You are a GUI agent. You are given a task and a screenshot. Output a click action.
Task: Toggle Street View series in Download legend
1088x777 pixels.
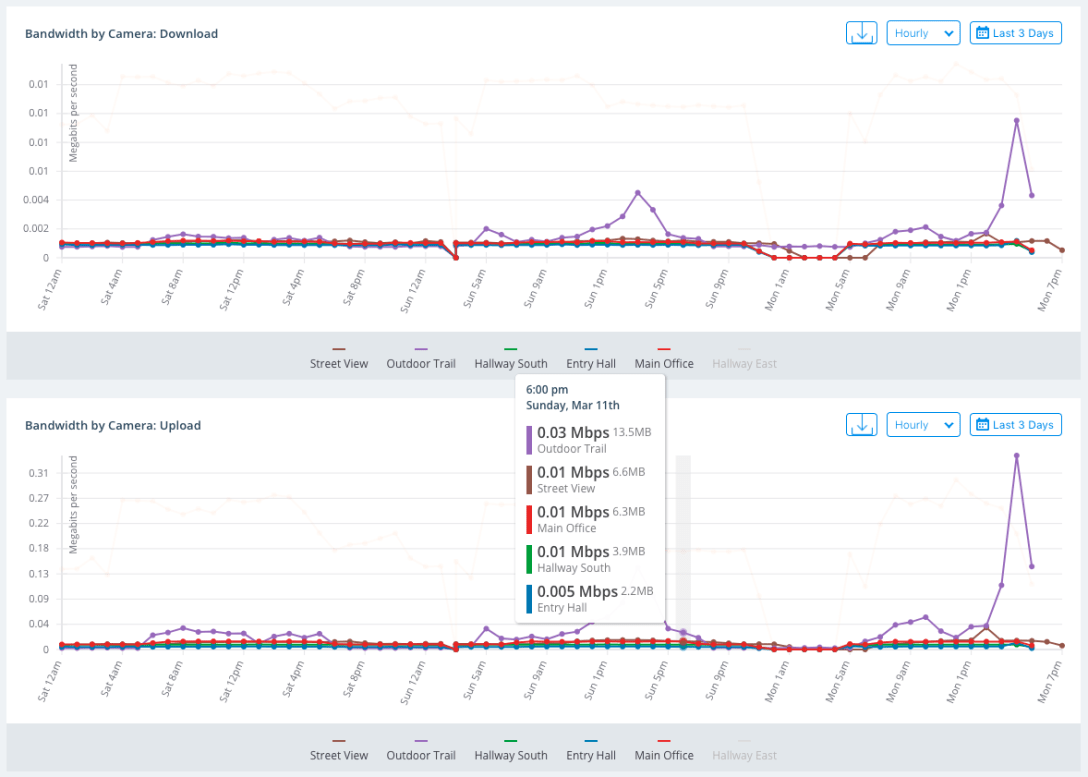point(339,363)
